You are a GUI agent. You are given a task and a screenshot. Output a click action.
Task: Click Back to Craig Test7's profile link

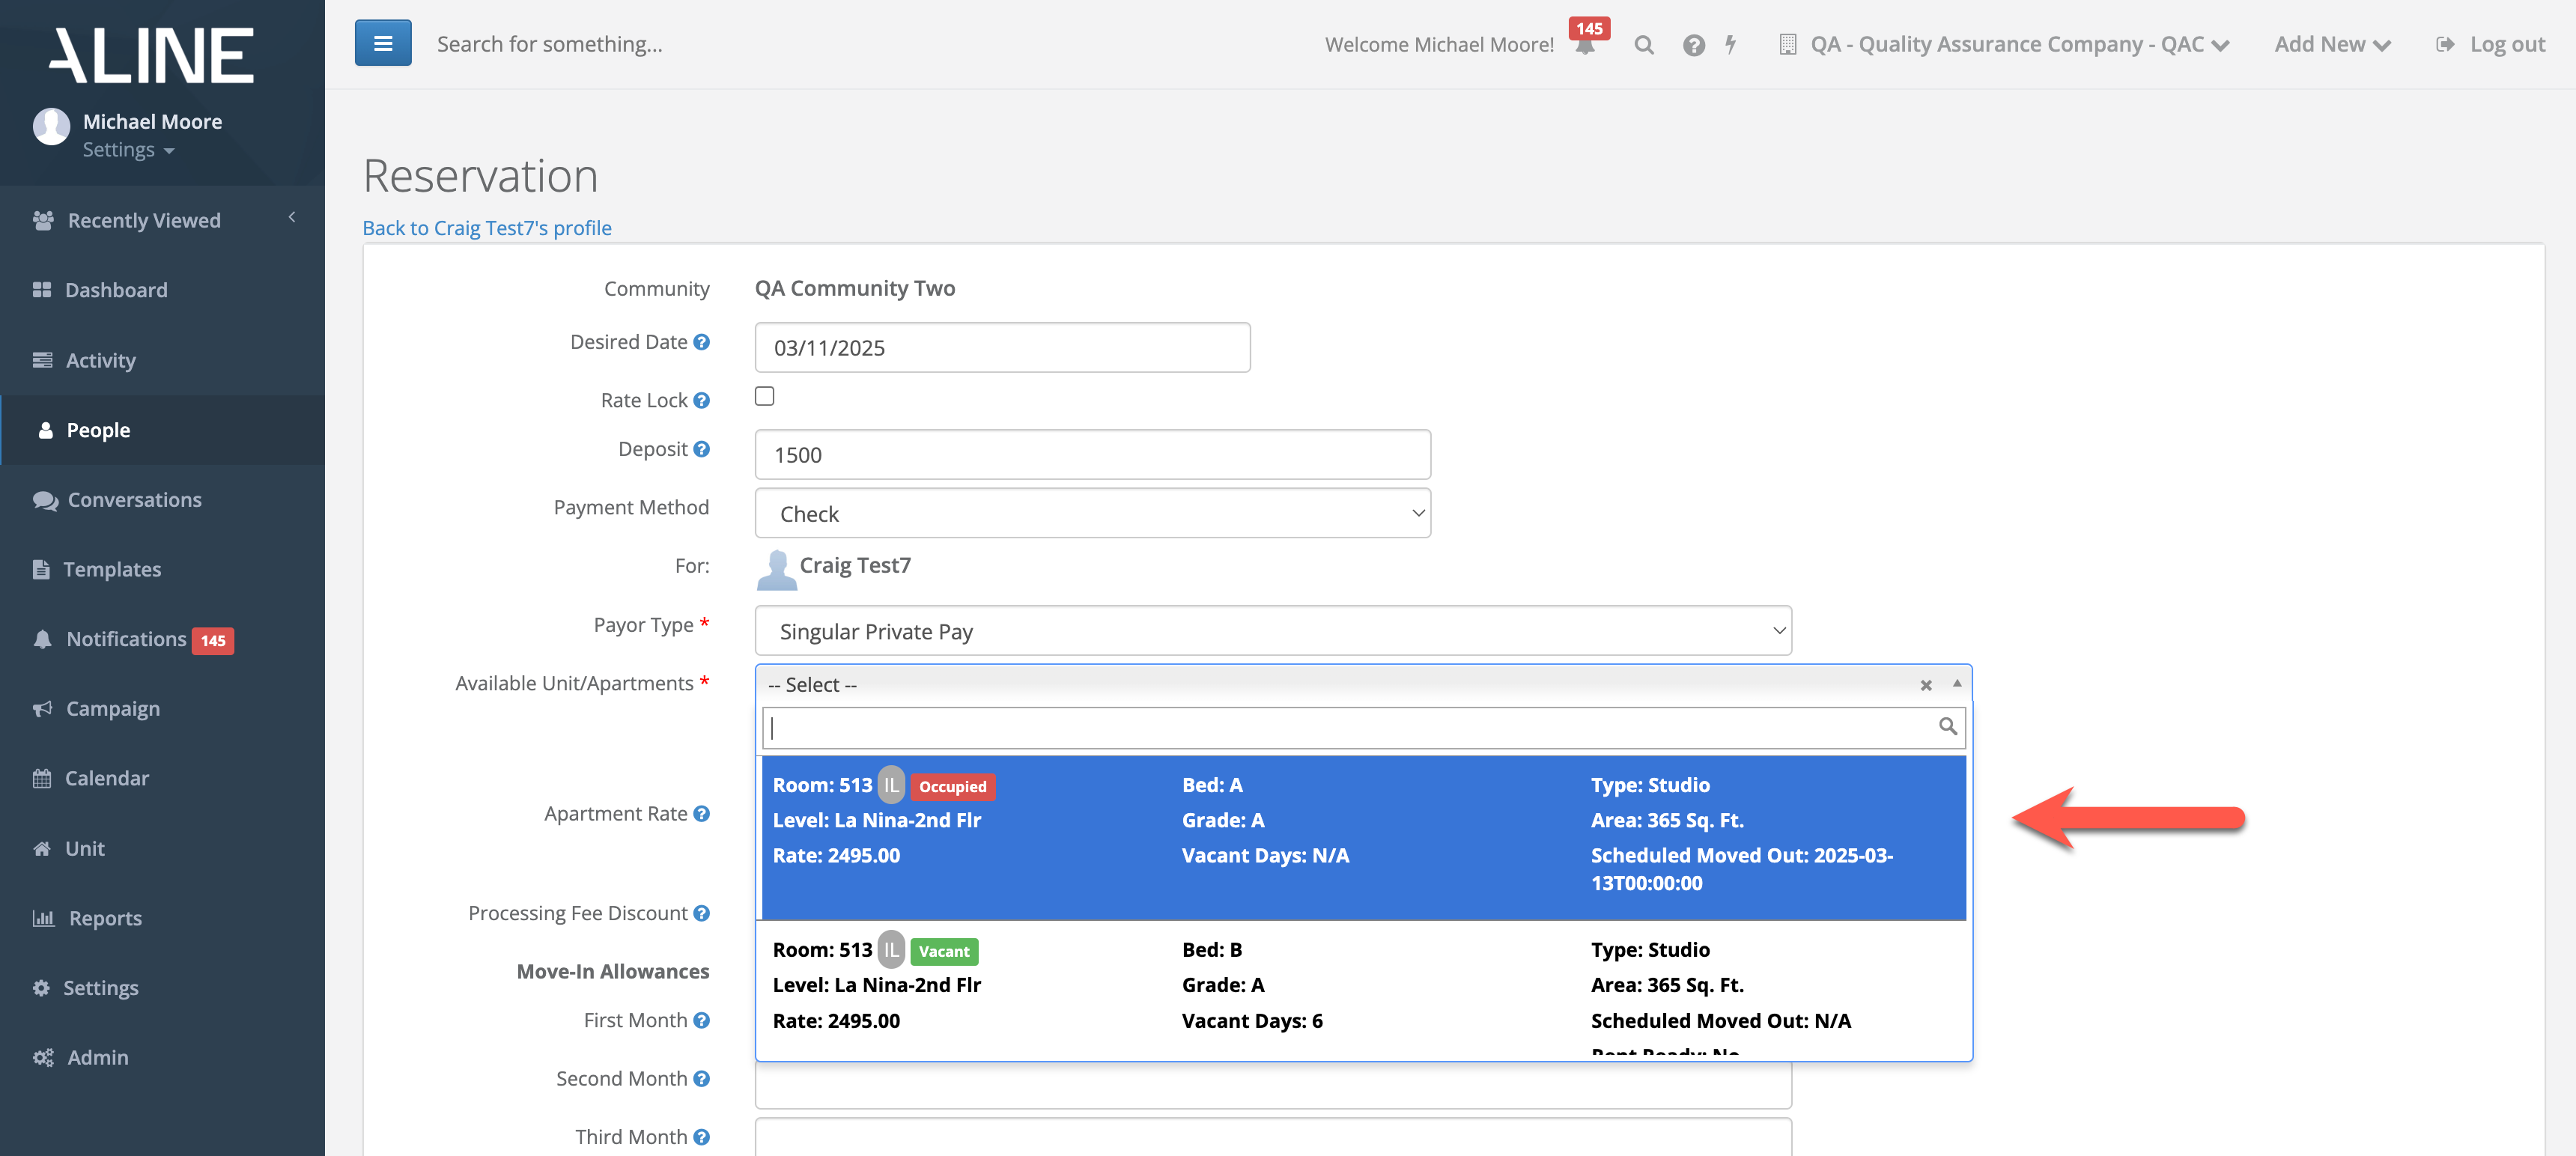click(x=486, y=228)
